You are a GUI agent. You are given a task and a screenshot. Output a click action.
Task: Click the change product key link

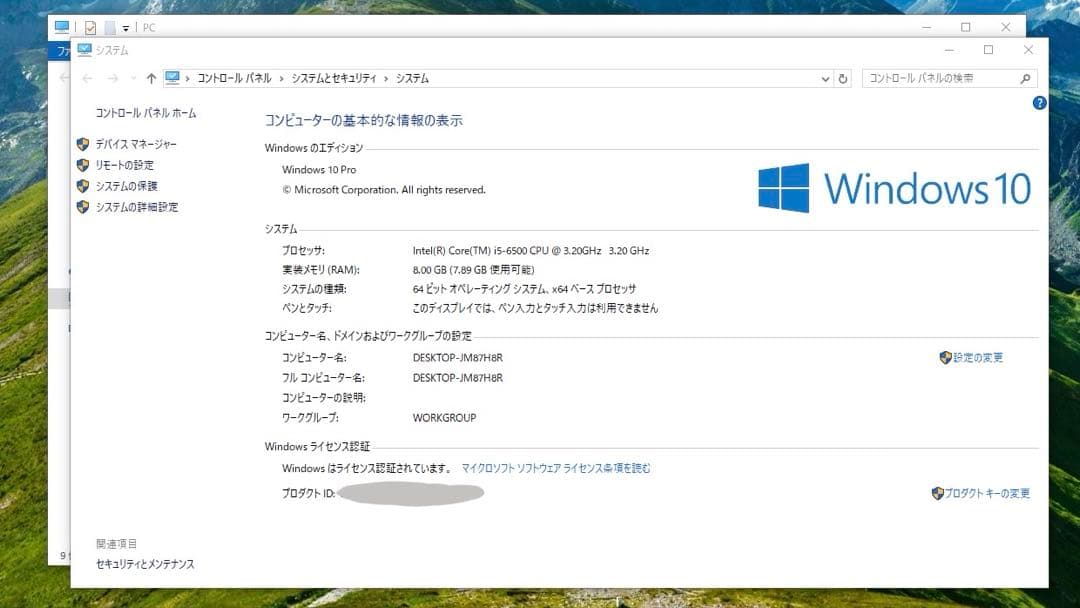click(x=987, y=493)
